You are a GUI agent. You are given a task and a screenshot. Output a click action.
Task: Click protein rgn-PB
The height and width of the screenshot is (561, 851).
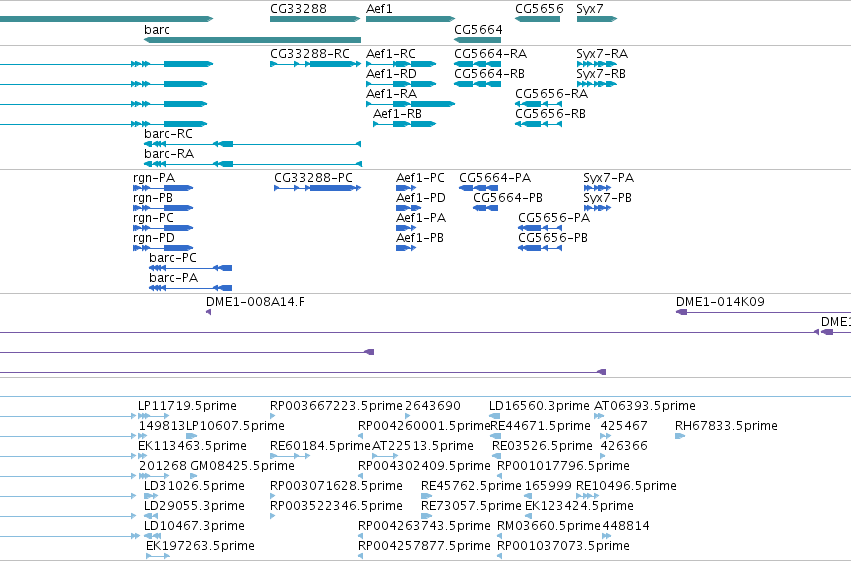tap(163, 208)
